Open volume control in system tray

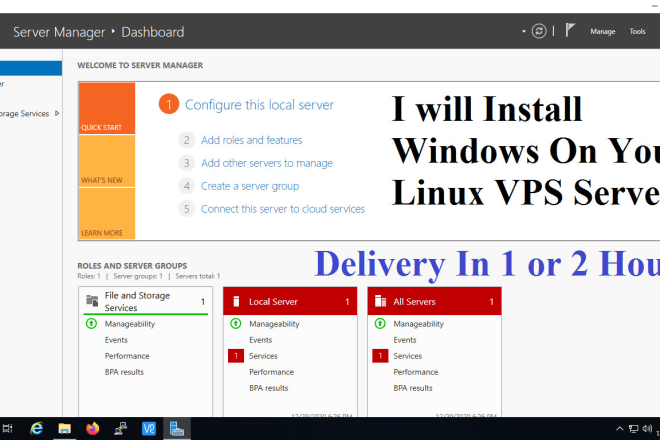(x=647, y=429)
